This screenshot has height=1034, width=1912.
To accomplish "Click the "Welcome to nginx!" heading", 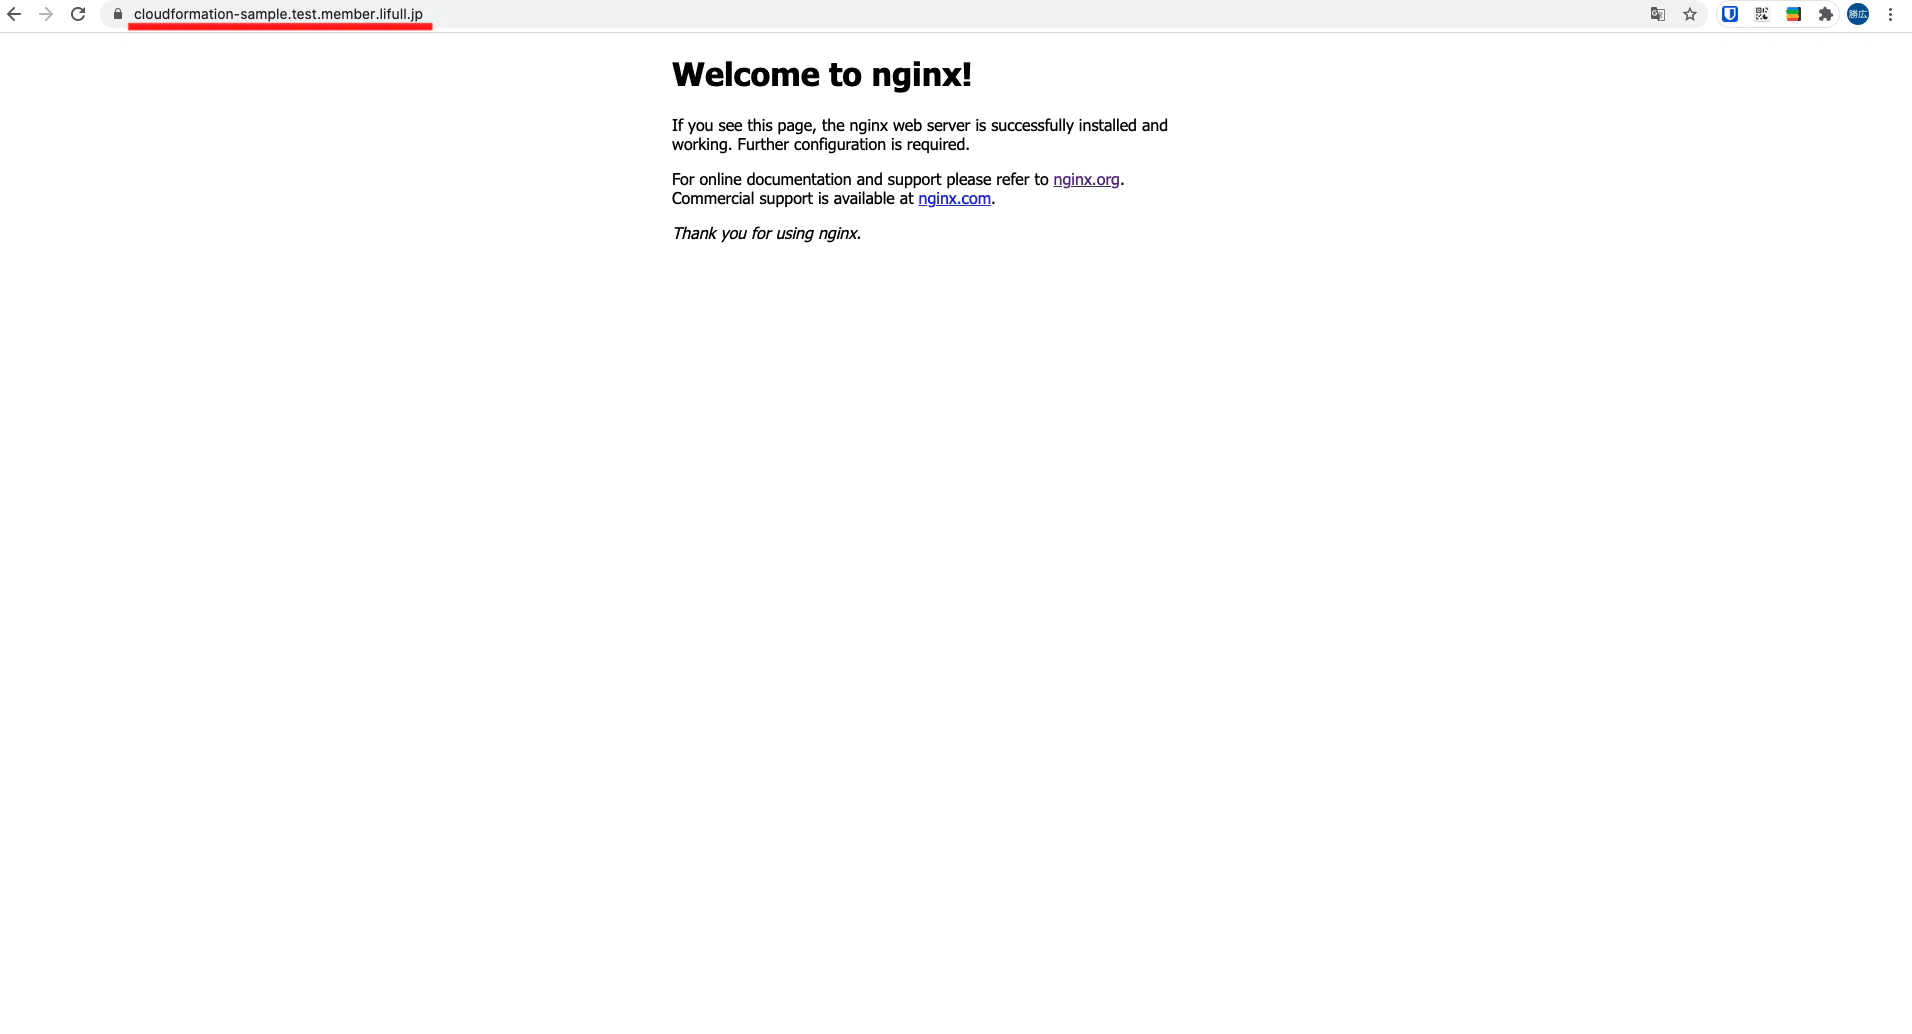I will [x=822, y=74].
